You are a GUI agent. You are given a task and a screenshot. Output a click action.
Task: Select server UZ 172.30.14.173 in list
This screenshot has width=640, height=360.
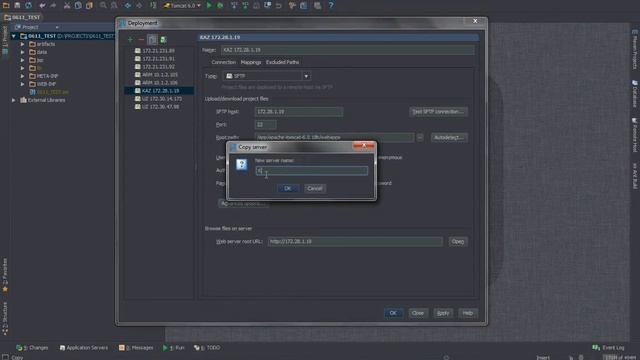[x=158, y=99]
